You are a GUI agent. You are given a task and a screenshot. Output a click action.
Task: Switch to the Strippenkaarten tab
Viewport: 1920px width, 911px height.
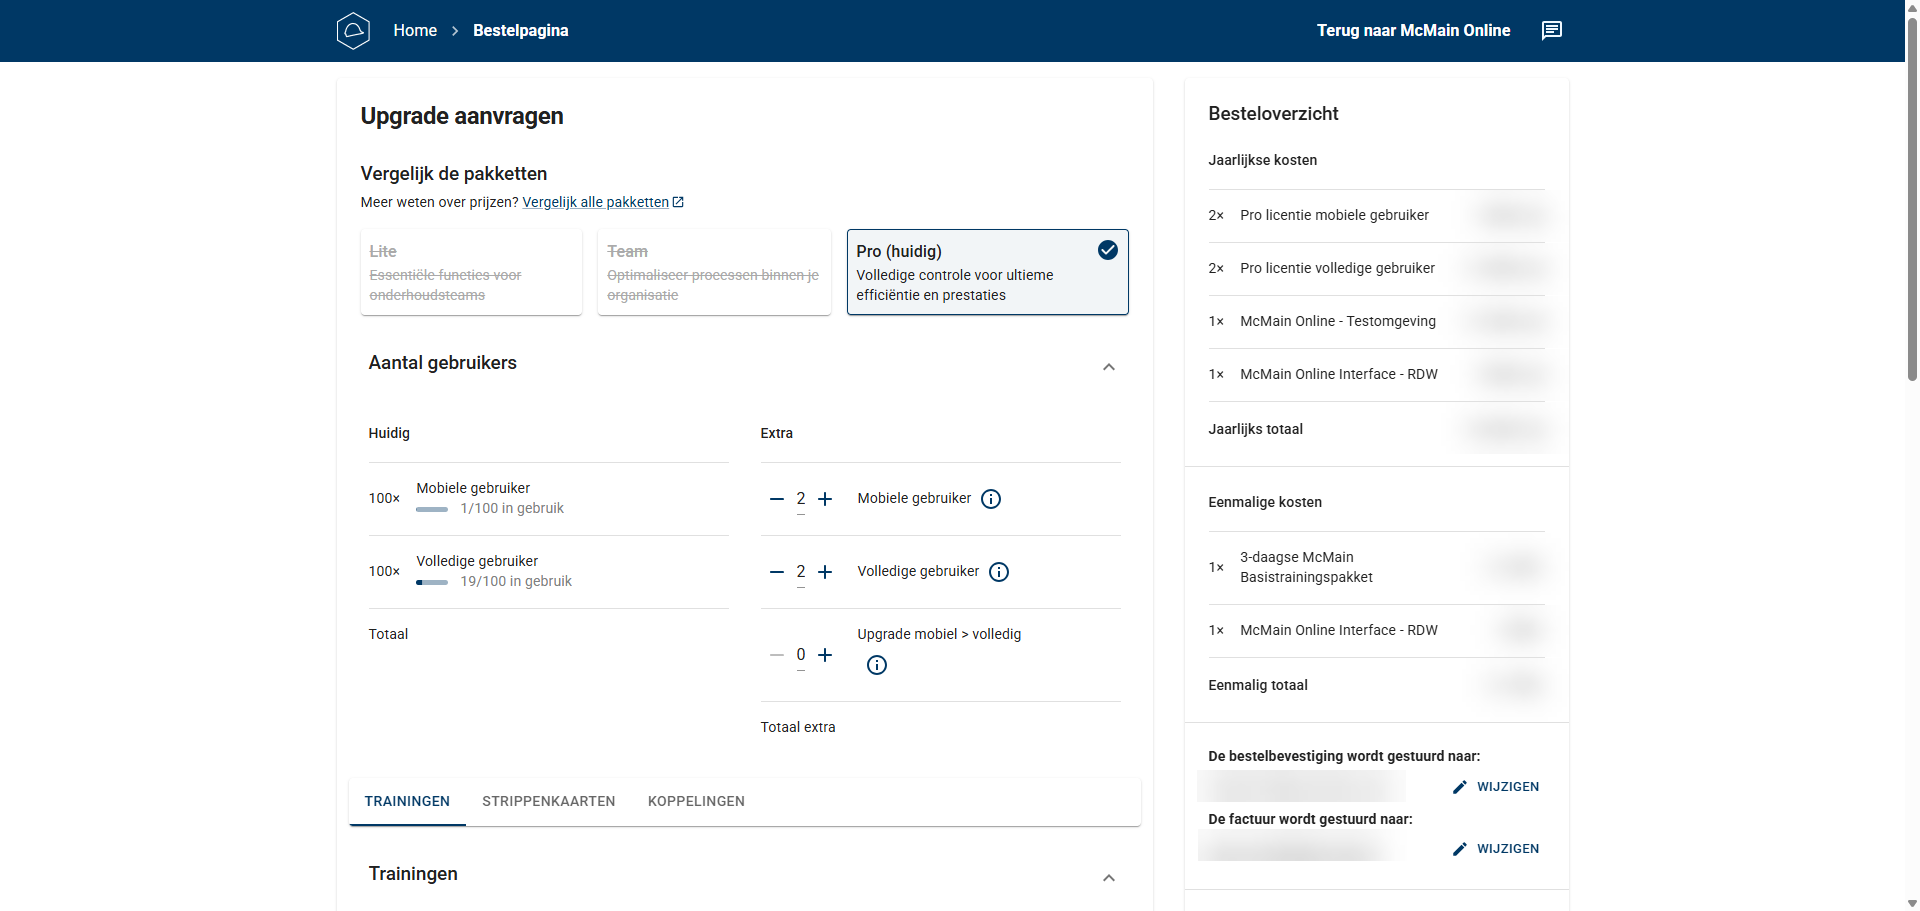coord(548,802)
